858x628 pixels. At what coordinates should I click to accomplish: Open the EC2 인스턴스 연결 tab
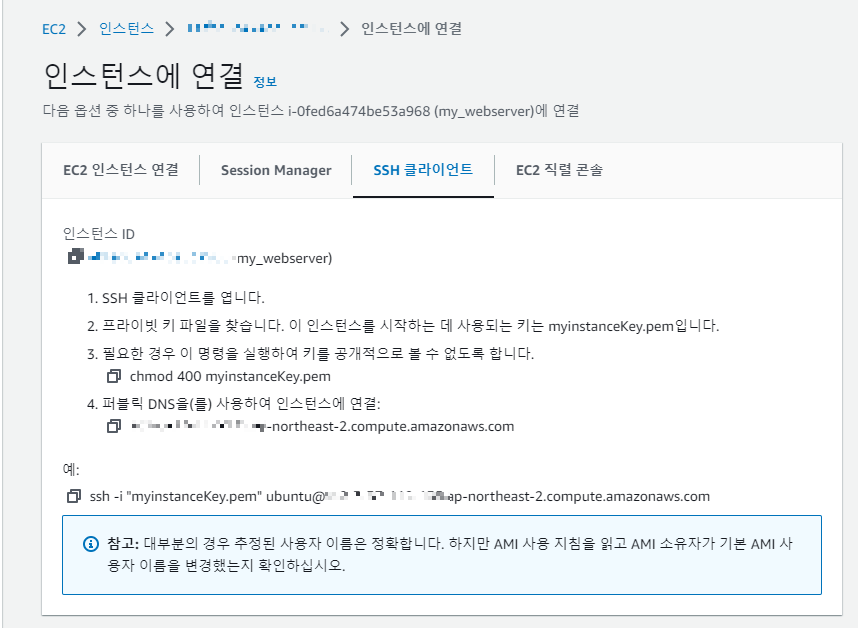pos(121,170)
